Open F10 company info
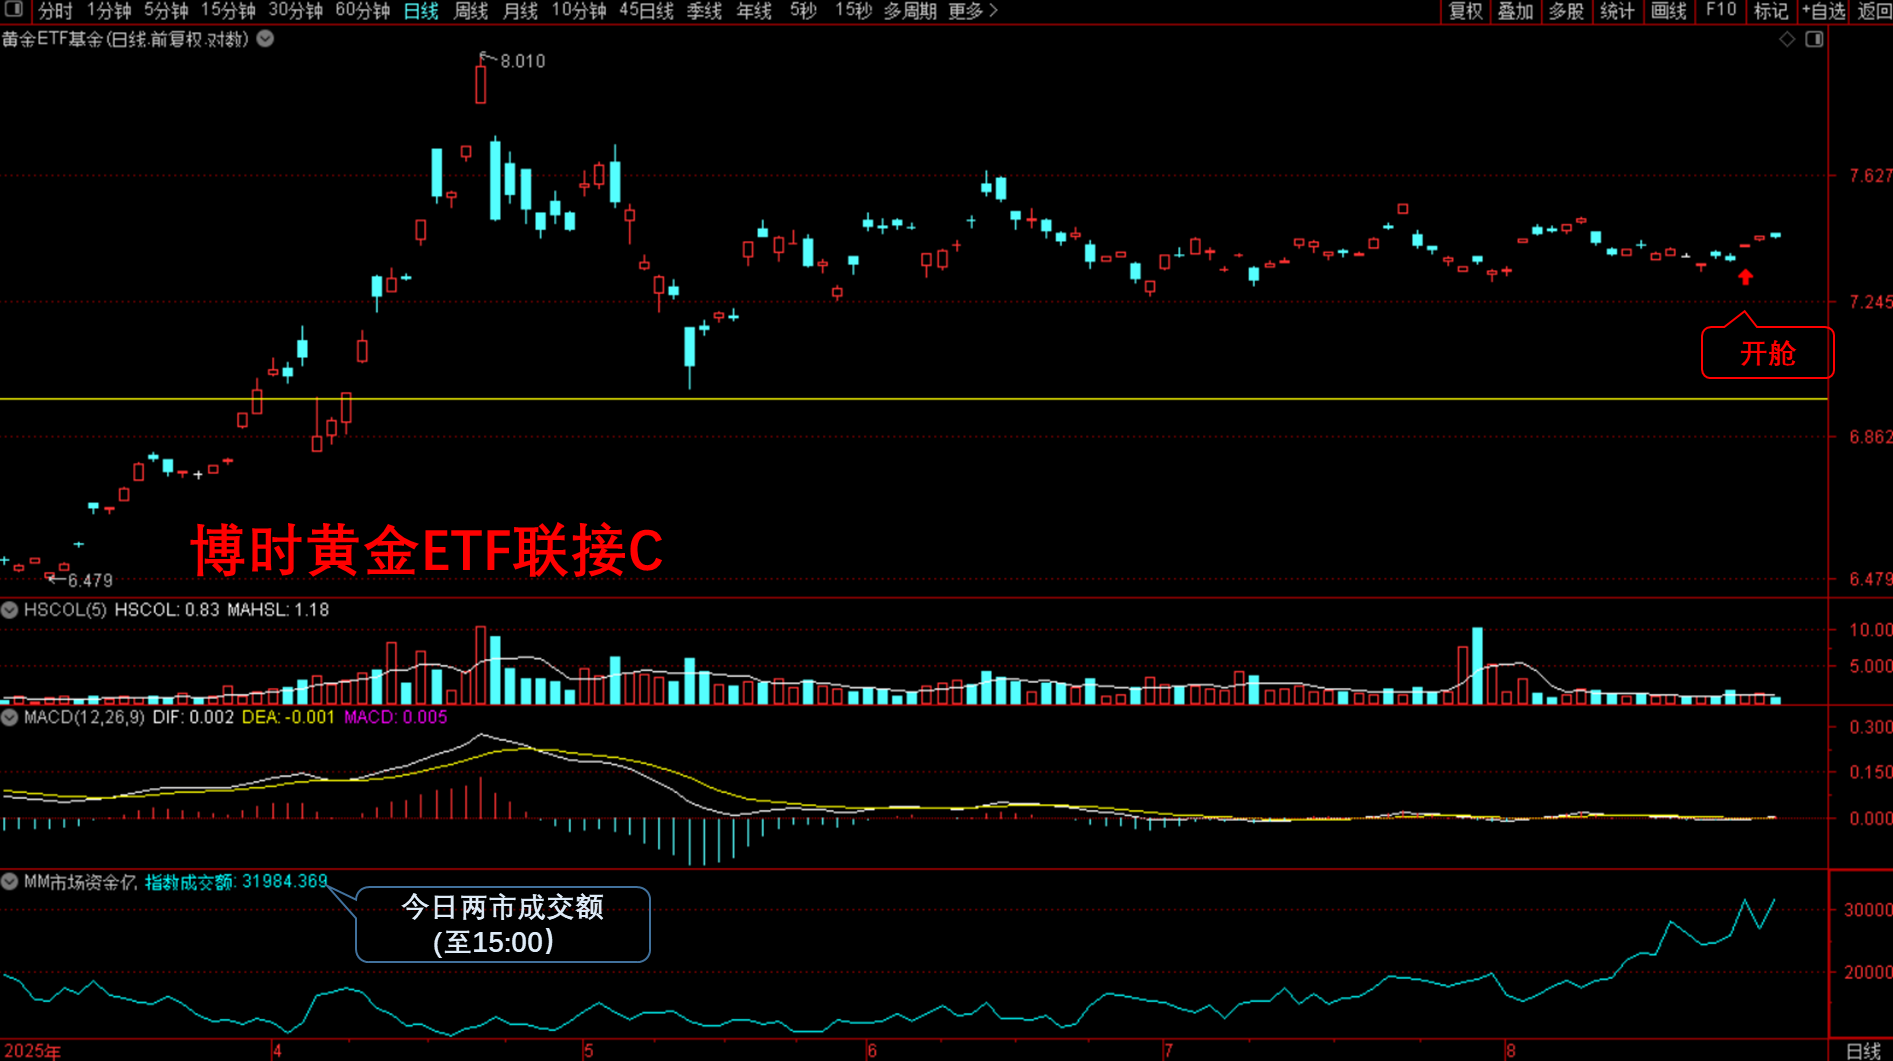The image size is (1893, 1061). pyautogui.click(x=1721, y=11)
